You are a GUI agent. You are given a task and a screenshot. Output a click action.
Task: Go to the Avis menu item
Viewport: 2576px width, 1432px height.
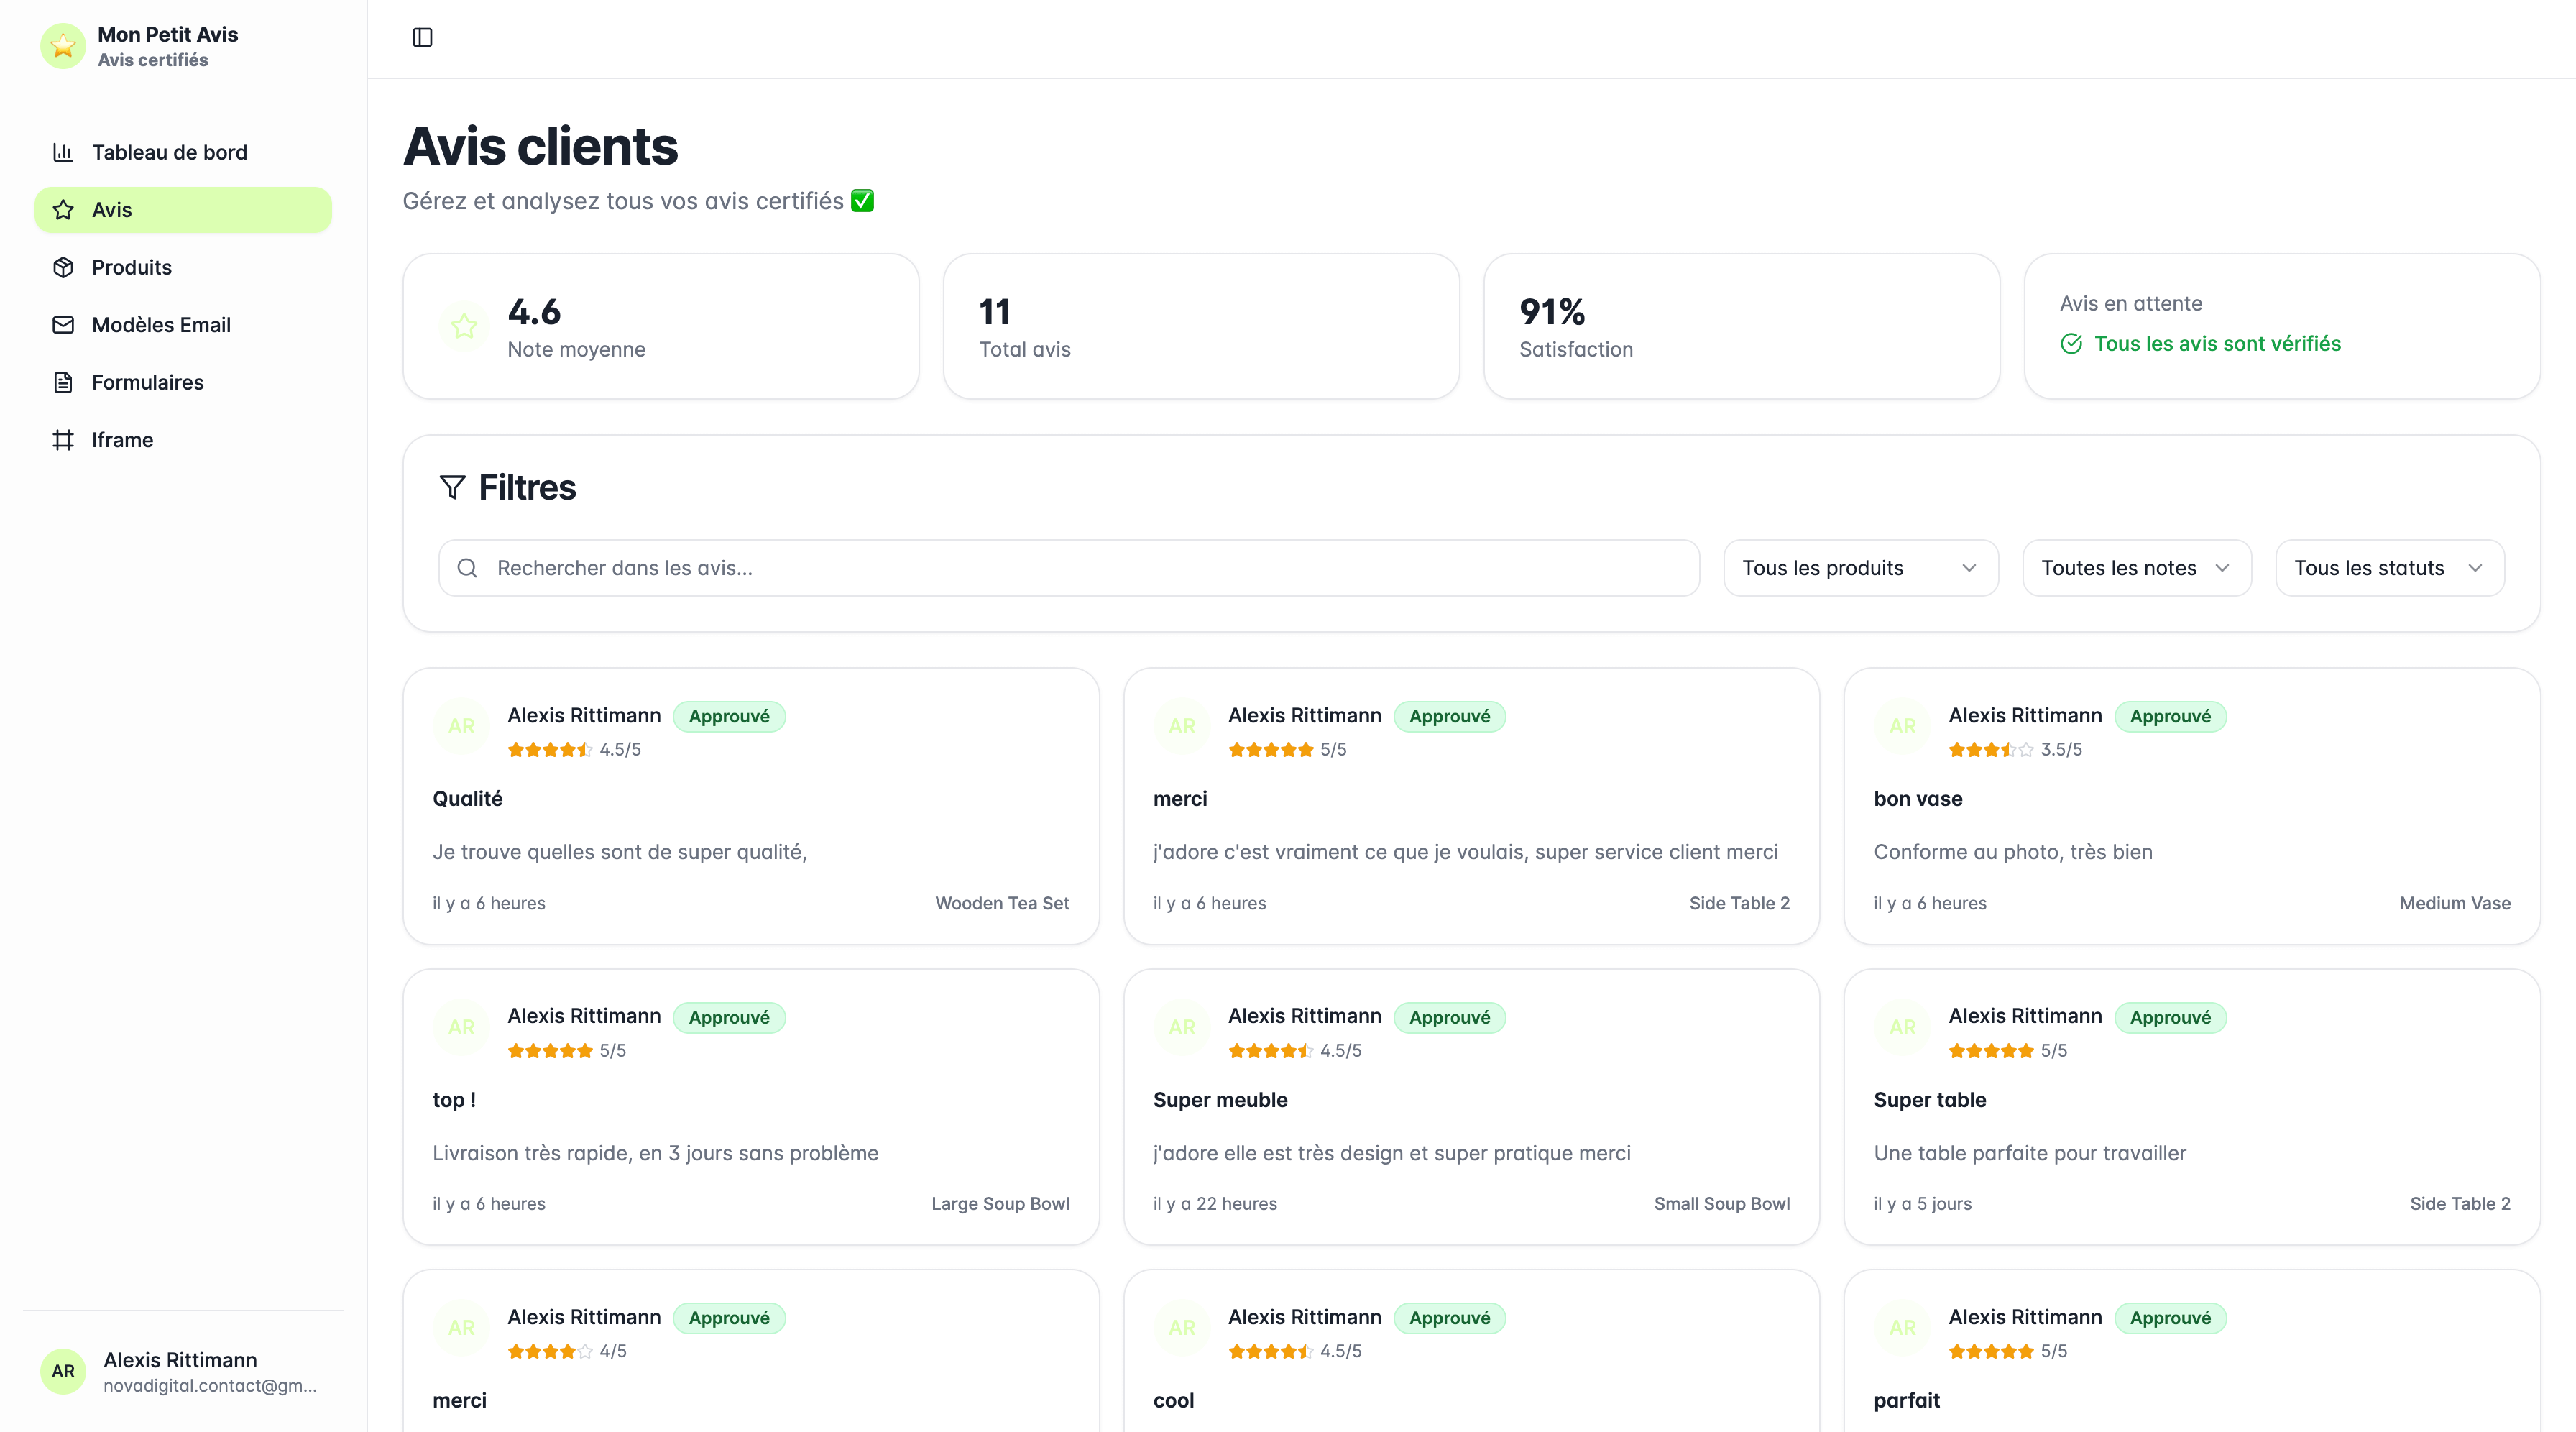click(183, 210)
